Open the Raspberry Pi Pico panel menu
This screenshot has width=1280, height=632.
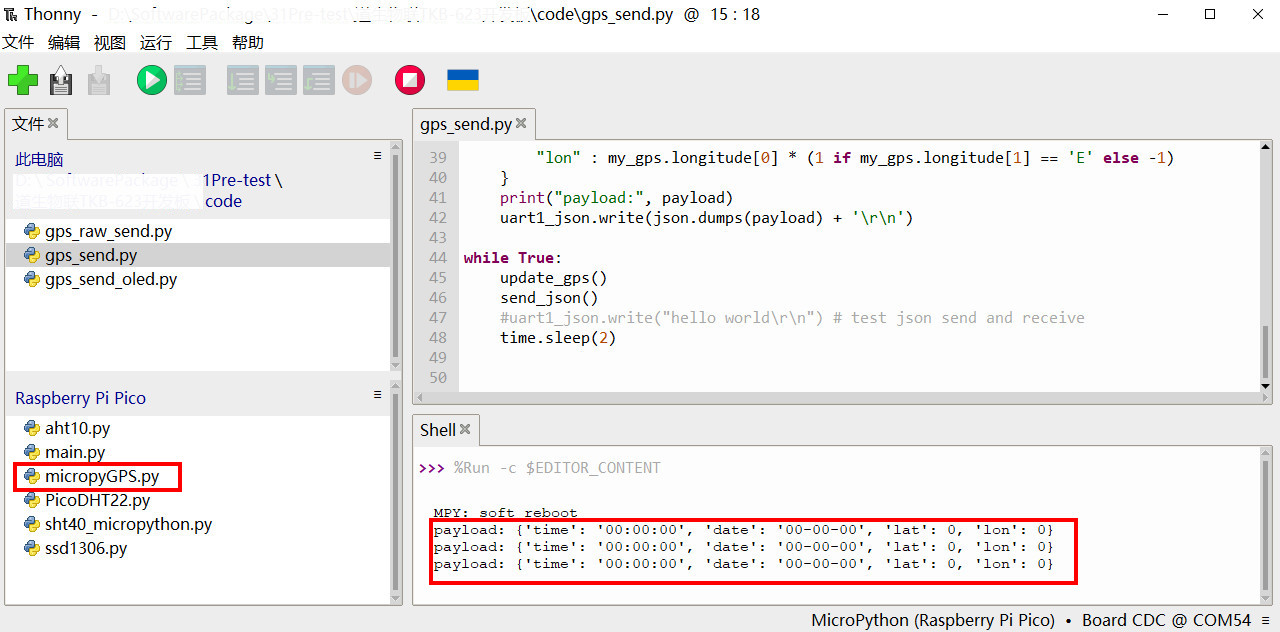[x=377, y=394]
